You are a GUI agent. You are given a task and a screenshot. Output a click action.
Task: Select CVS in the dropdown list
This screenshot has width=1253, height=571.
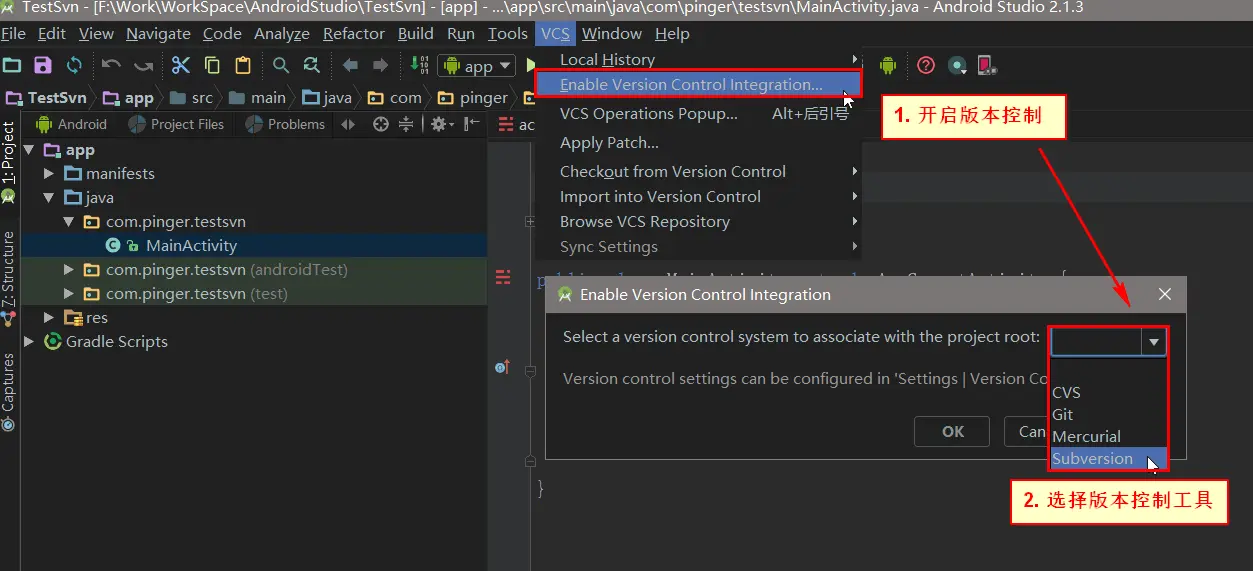click(1108, 393)
